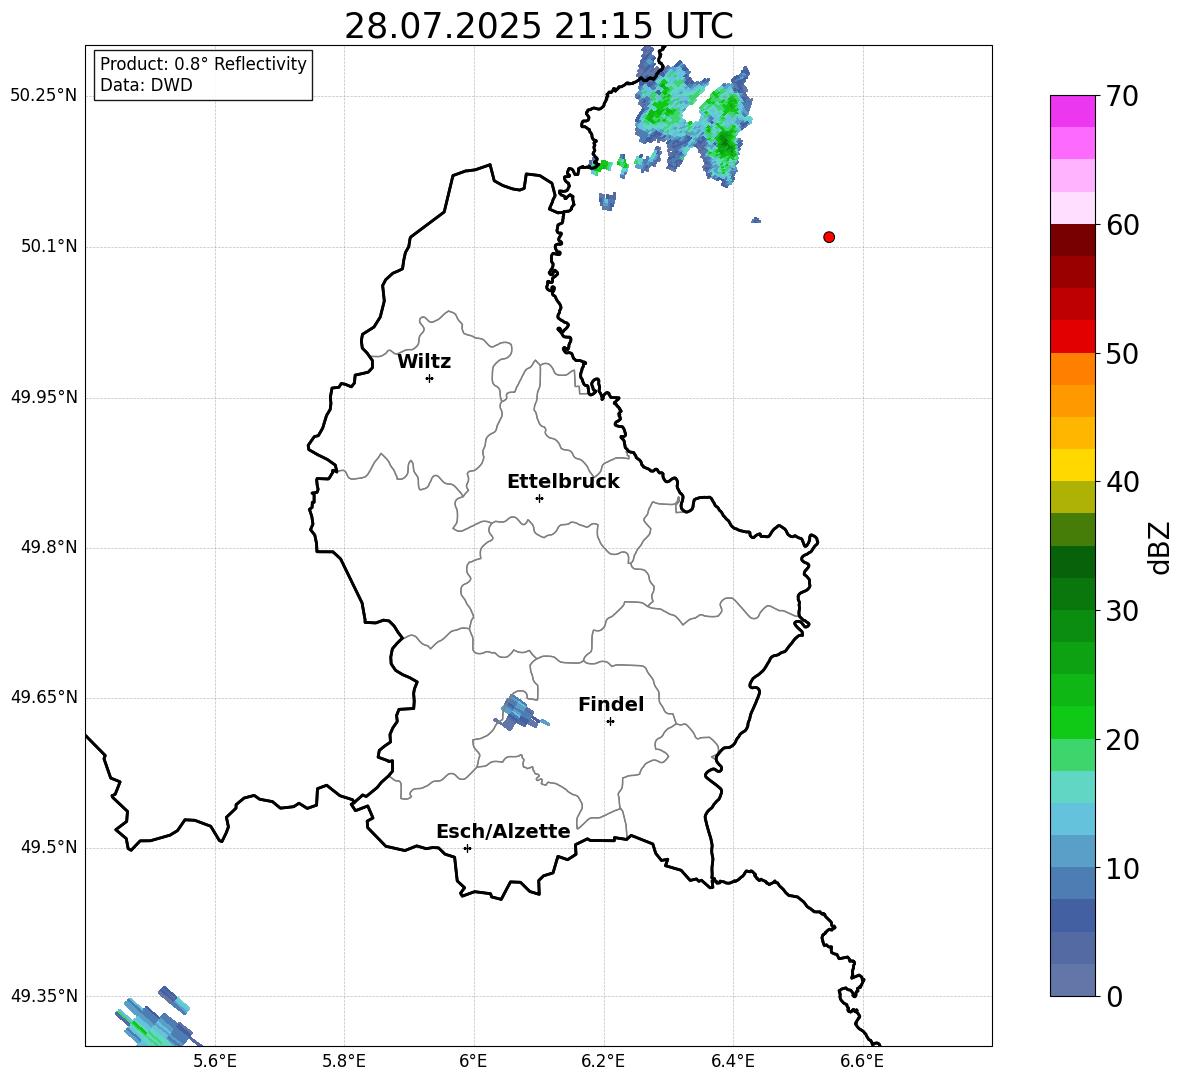Click the 6.4°E longitude label
The height and width of the screenshot is (1081, 1184).
click(x=732, y=1061)
